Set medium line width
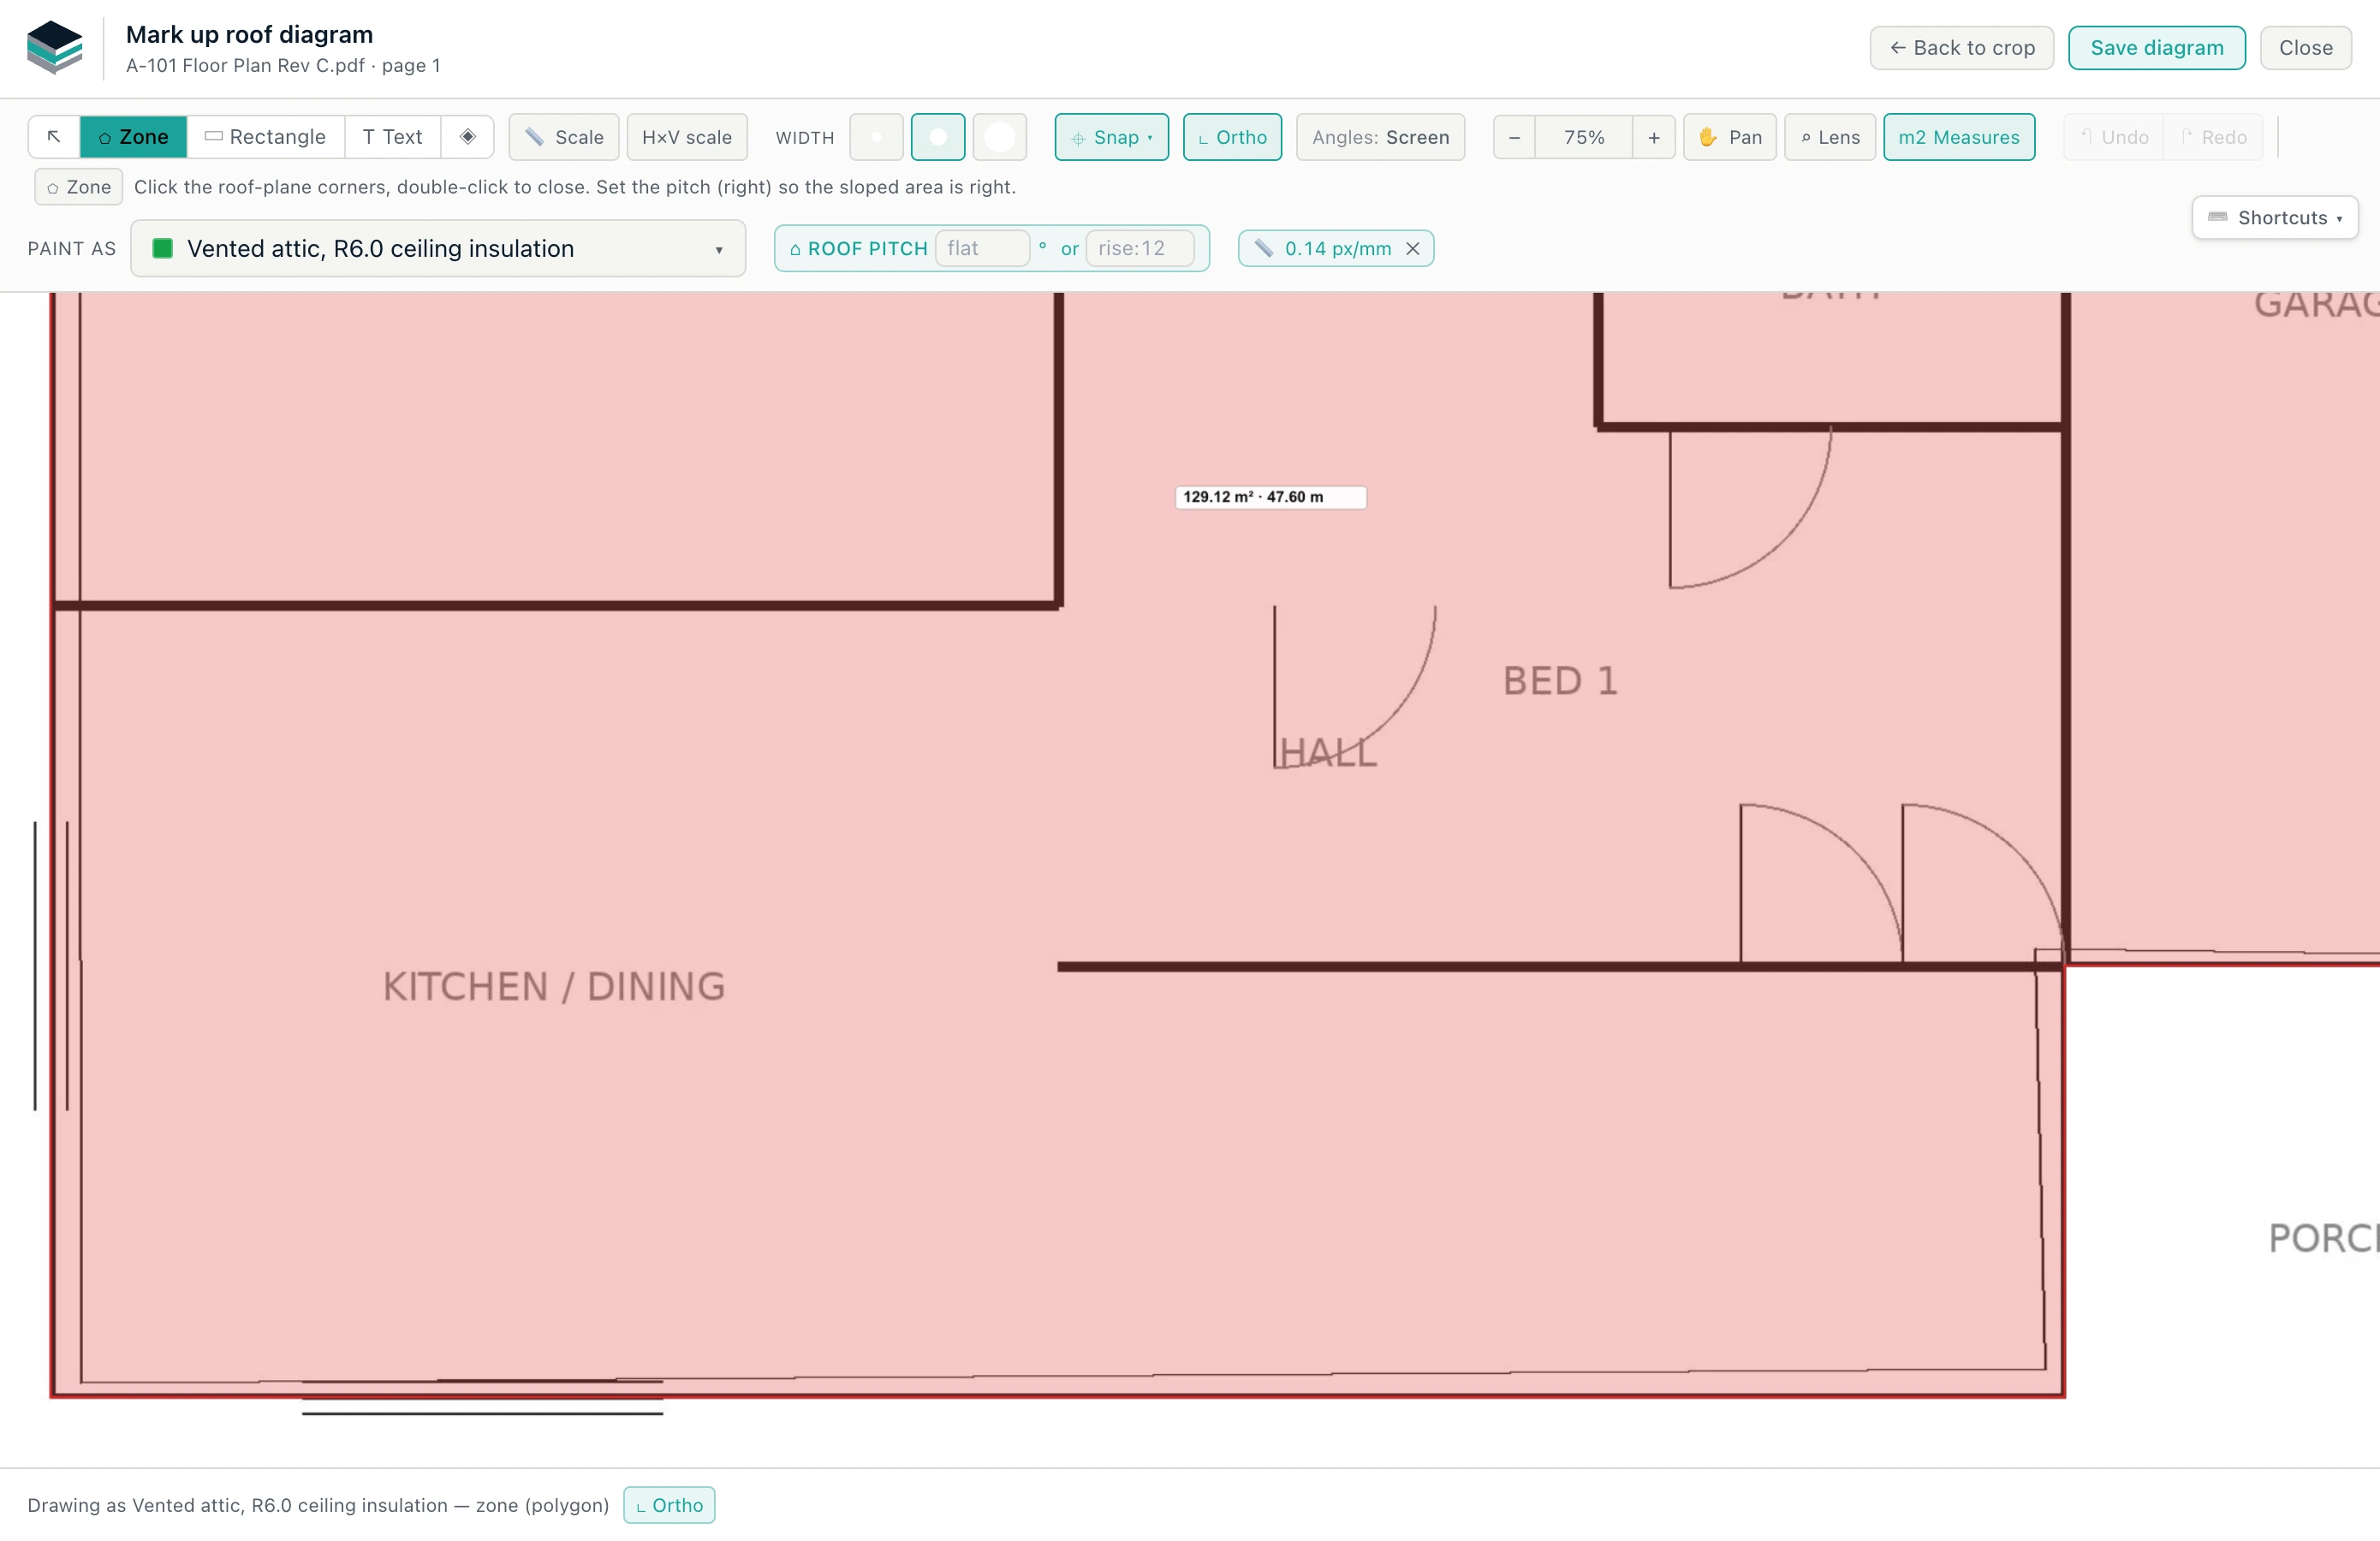 pyautogui.click(x=938, y=137)
